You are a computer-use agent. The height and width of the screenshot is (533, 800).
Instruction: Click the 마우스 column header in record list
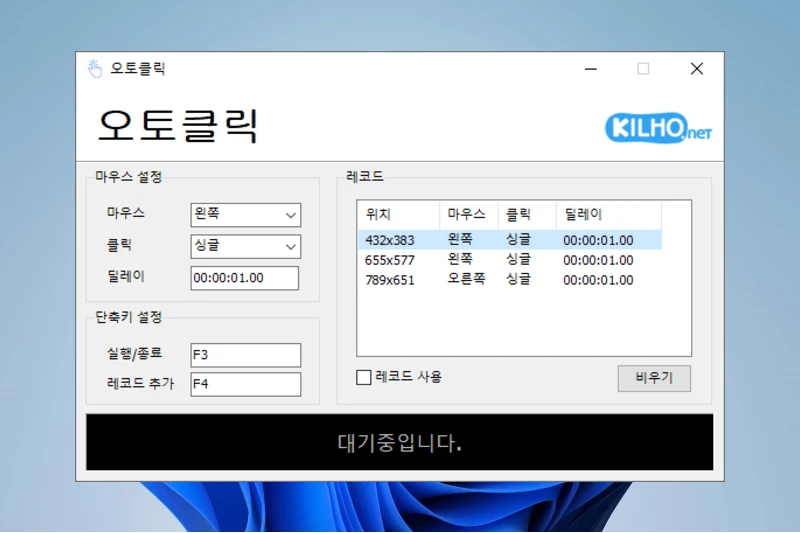click(x=468, y=215)
